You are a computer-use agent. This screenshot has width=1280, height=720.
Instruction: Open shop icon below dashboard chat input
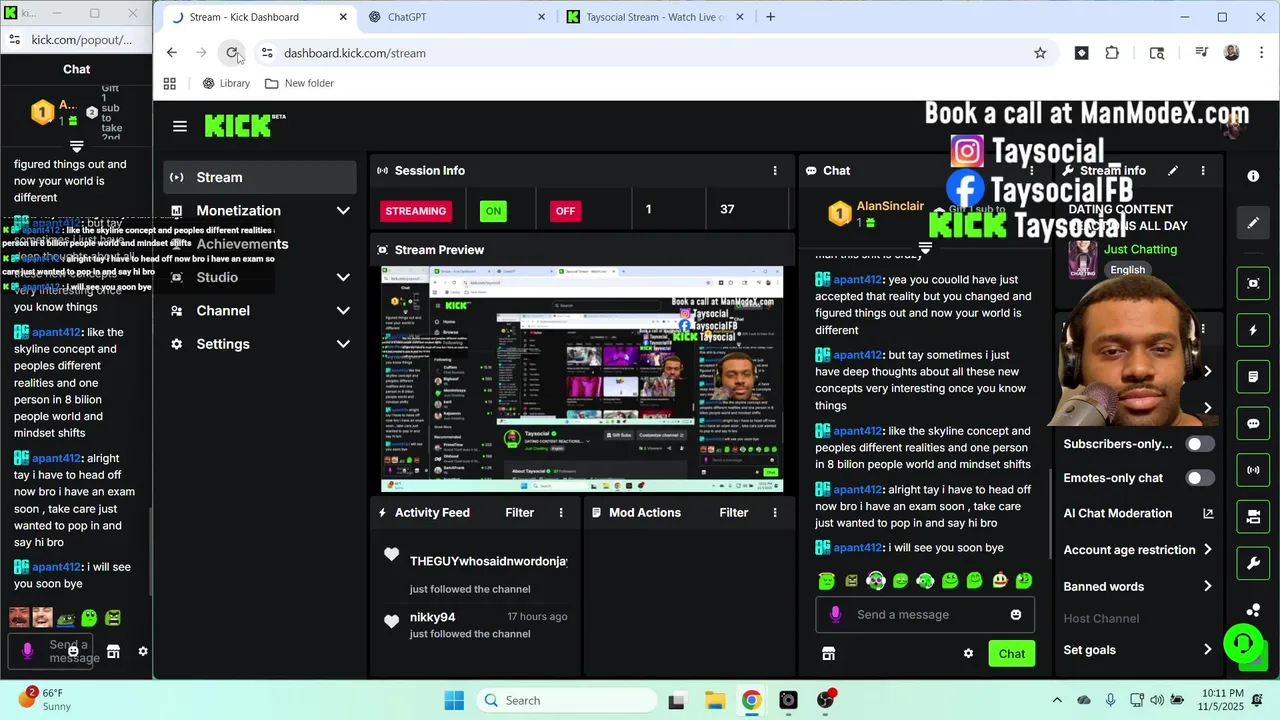click(828, 654)
